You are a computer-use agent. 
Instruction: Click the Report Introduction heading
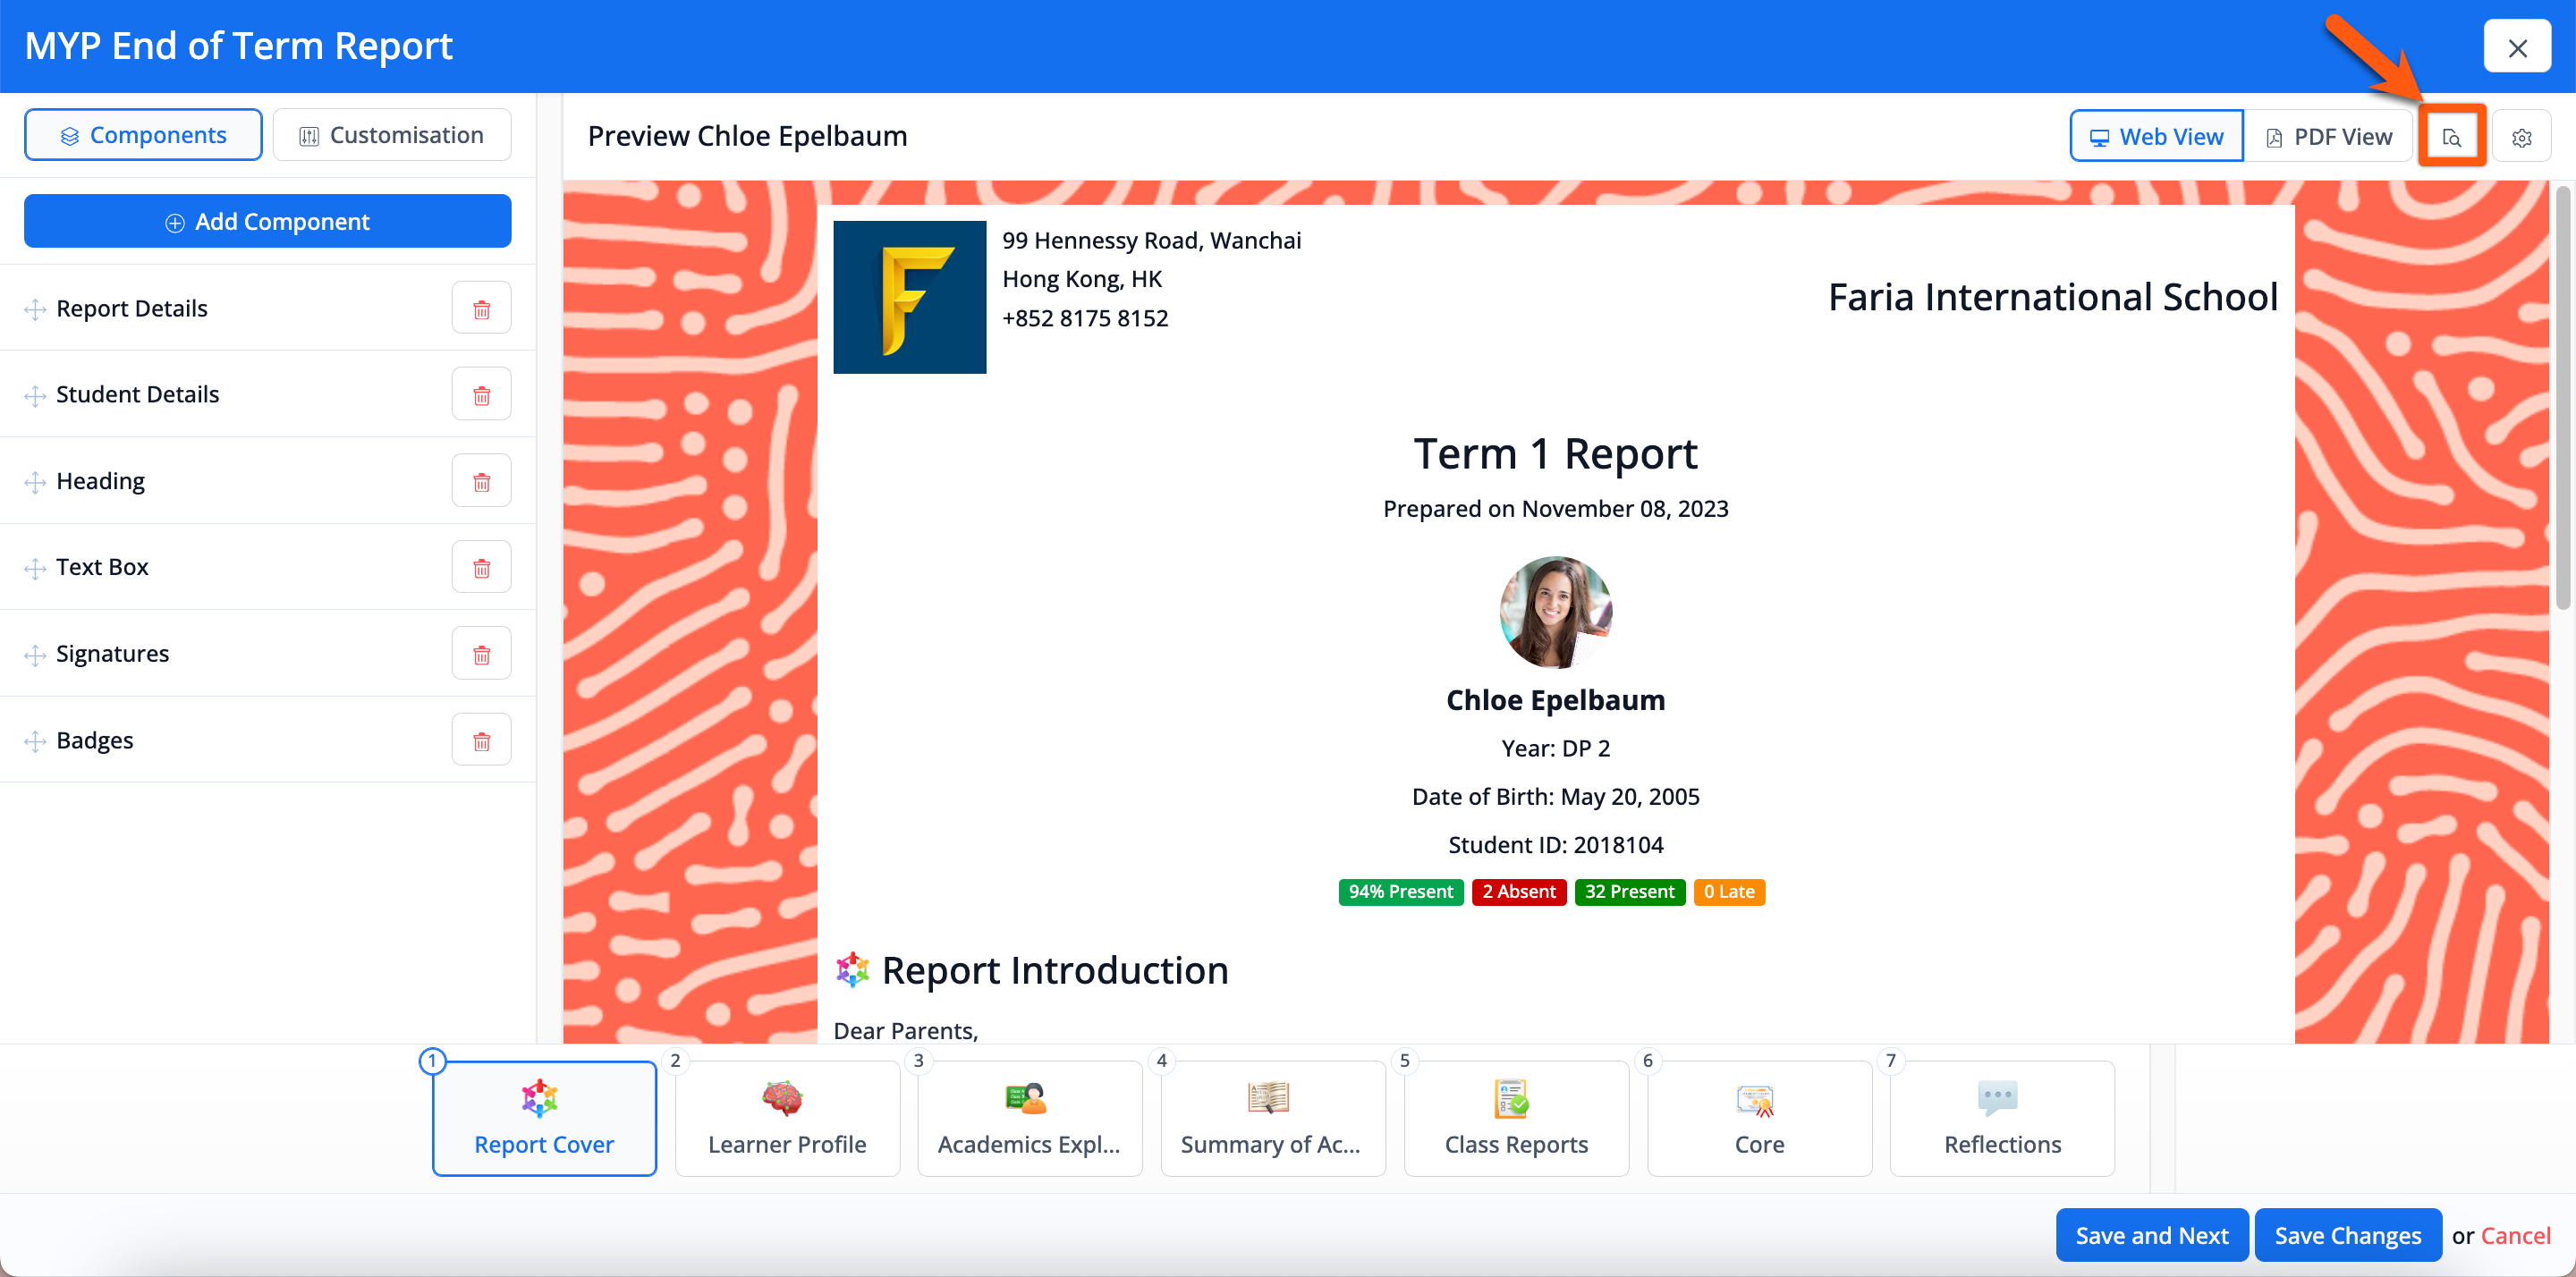click(1055, 970)
